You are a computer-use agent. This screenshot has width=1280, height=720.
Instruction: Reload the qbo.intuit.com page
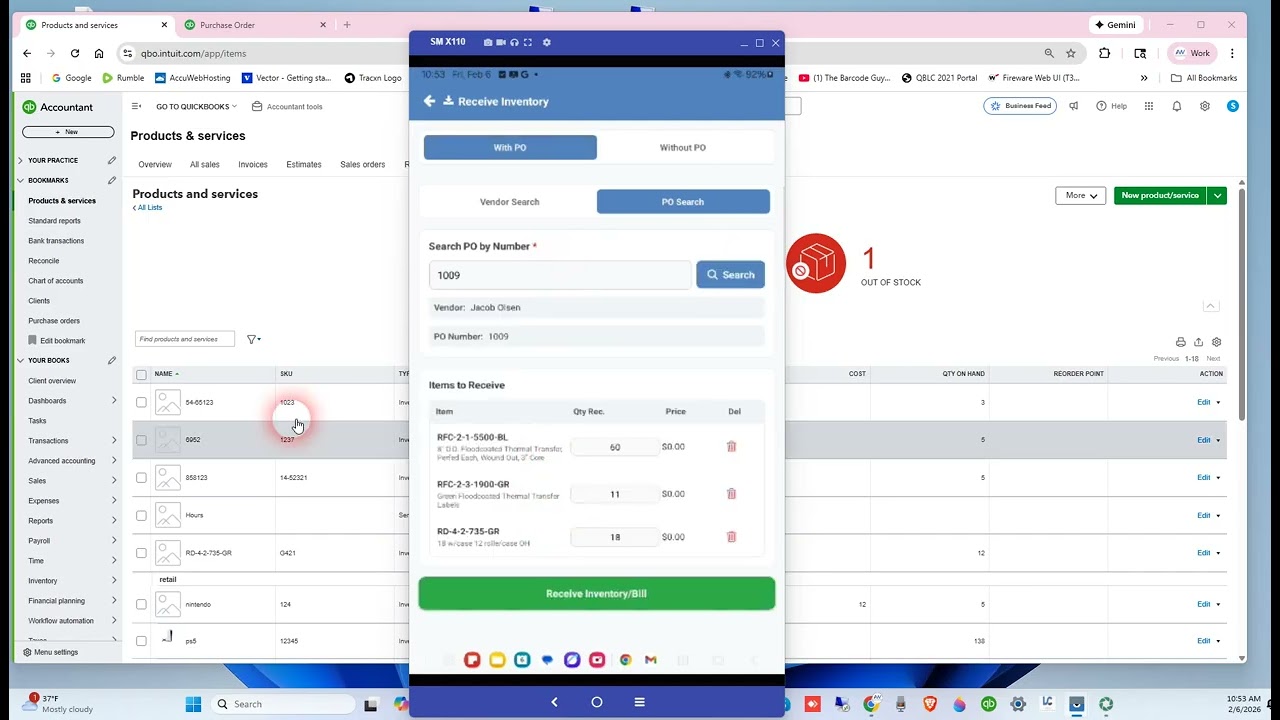coord(75,53)
